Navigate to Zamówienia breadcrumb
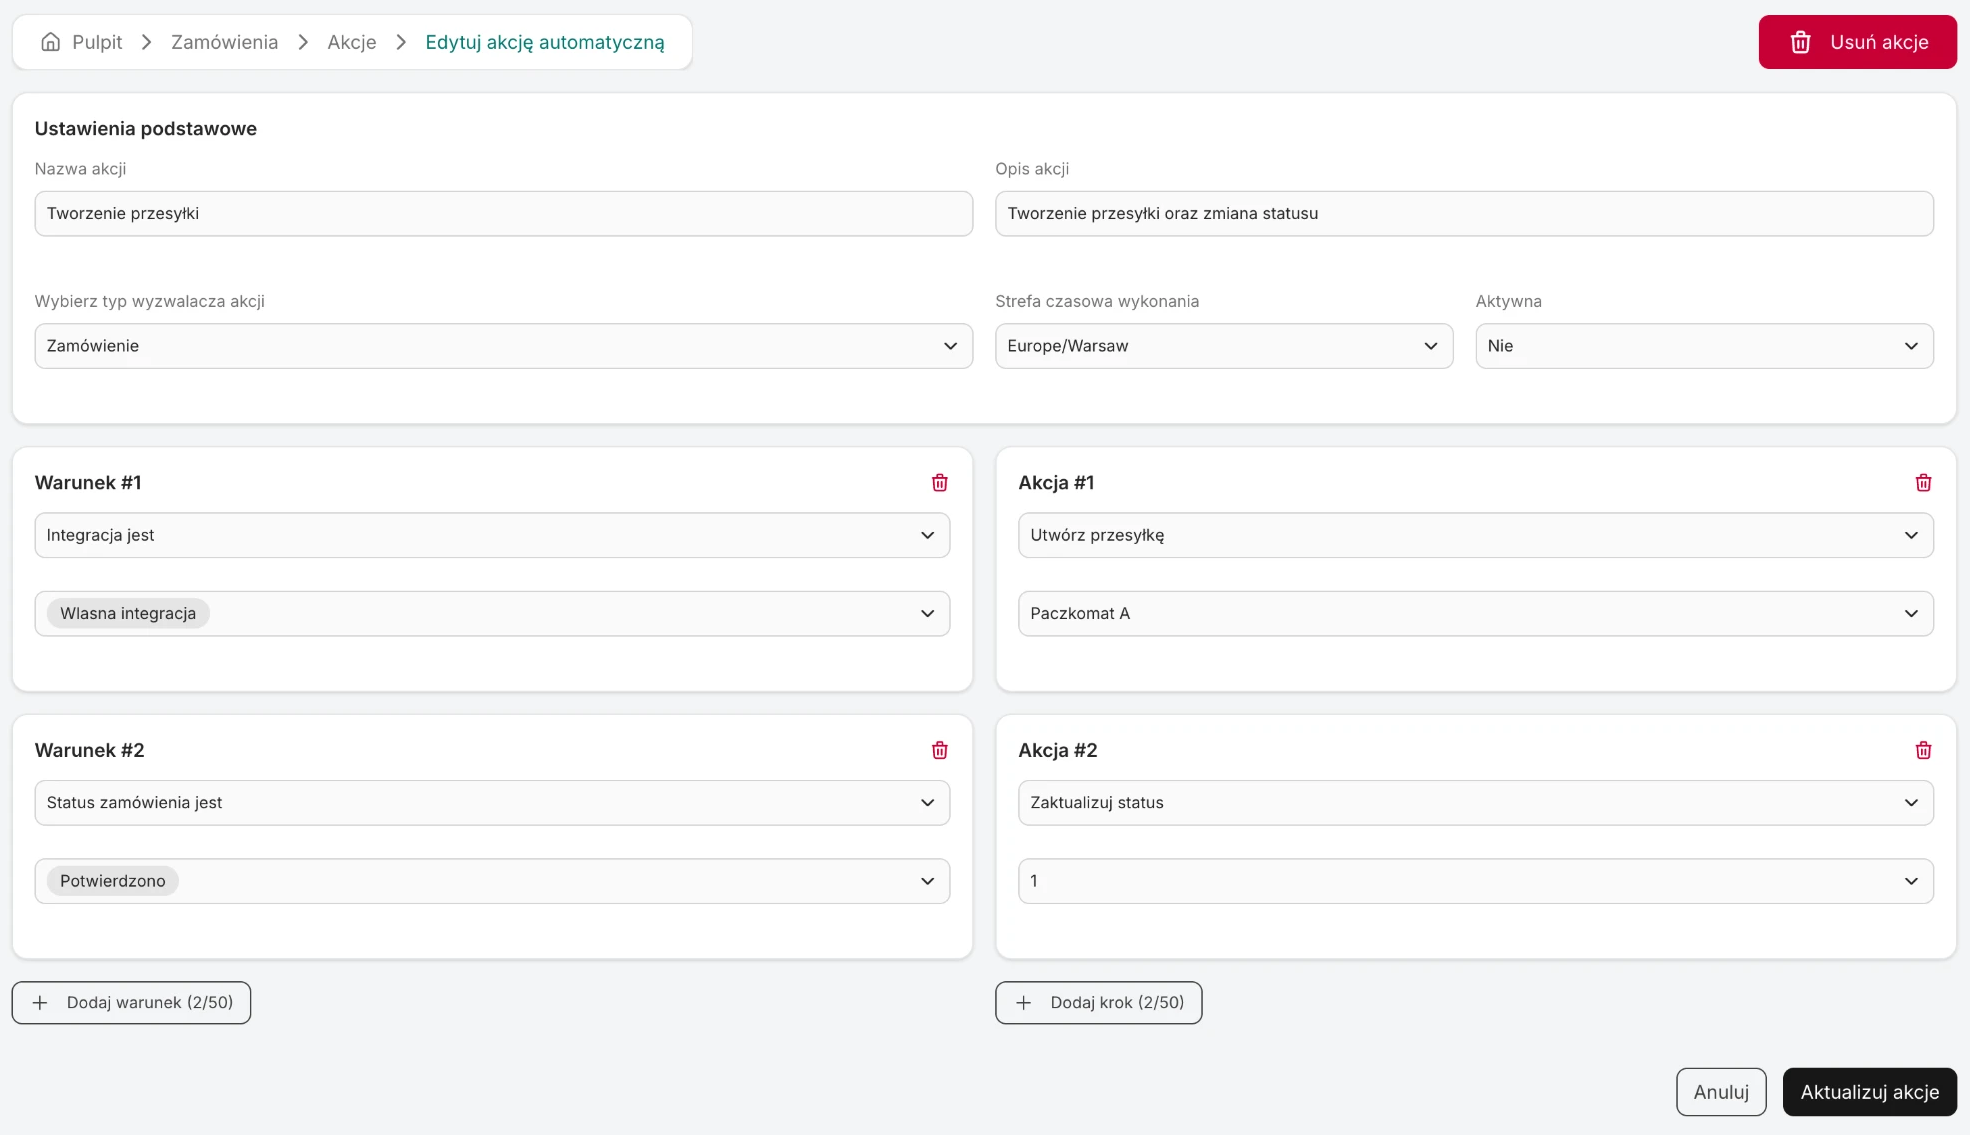The width and height of the screenshot is (1970, 1135). pos(224,42)
